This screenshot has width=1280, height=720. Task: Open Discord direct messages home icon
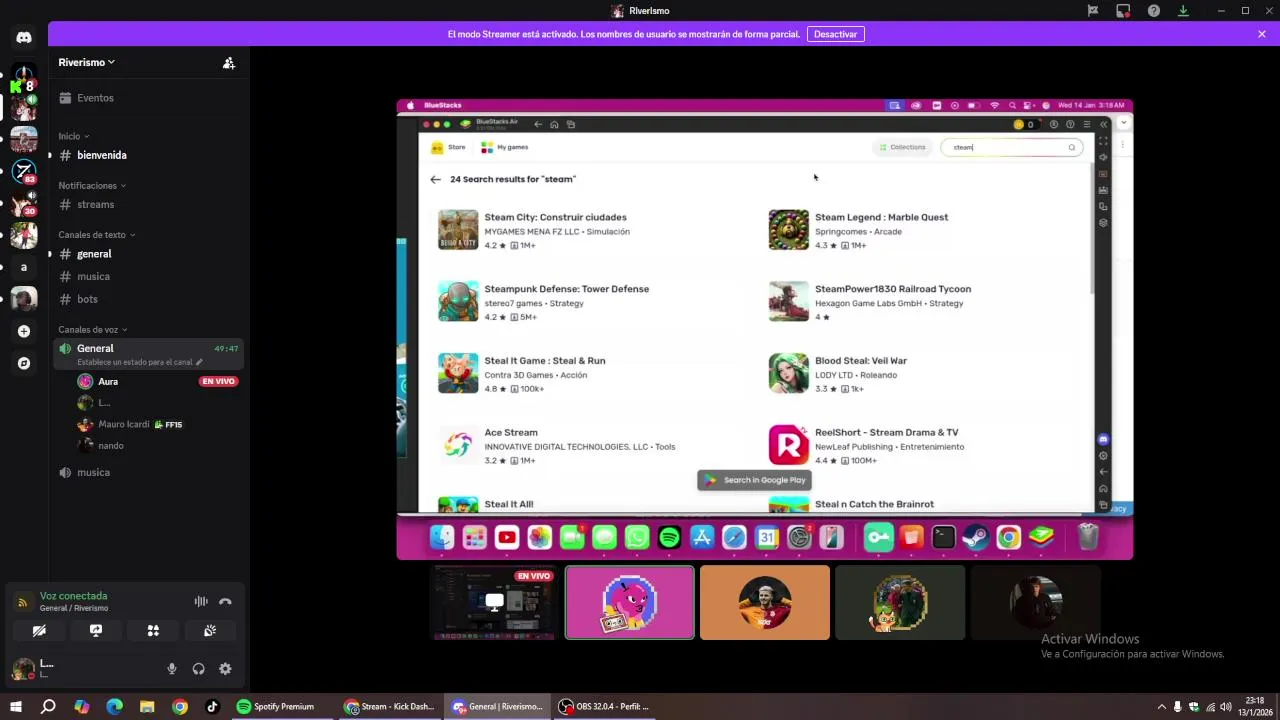24,37
